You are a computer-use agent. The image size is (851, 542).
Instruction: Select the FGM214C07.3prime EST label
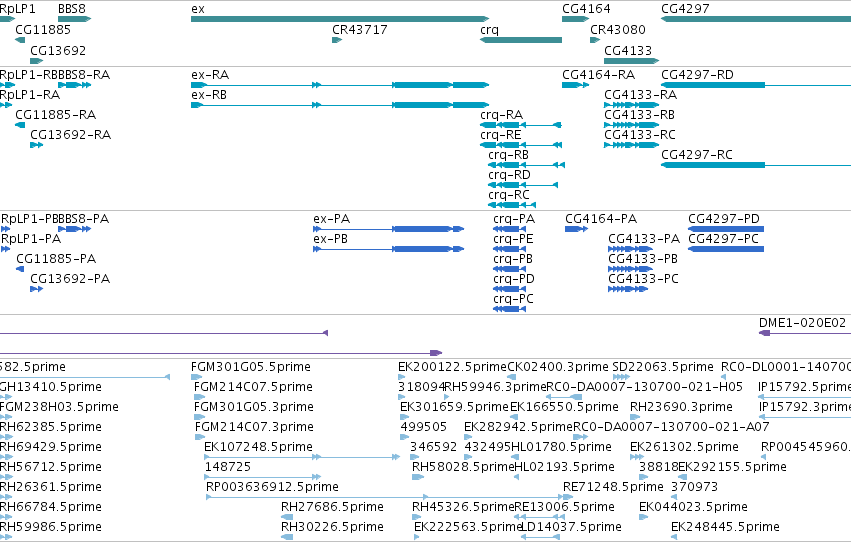pyautogui.click(x=254, y=428)
